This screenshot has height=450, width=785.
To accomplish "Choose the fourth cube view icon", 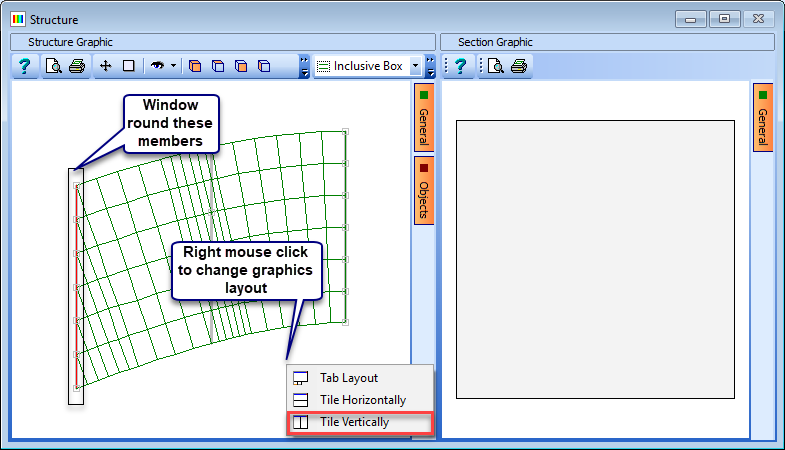I will point(264,66).
